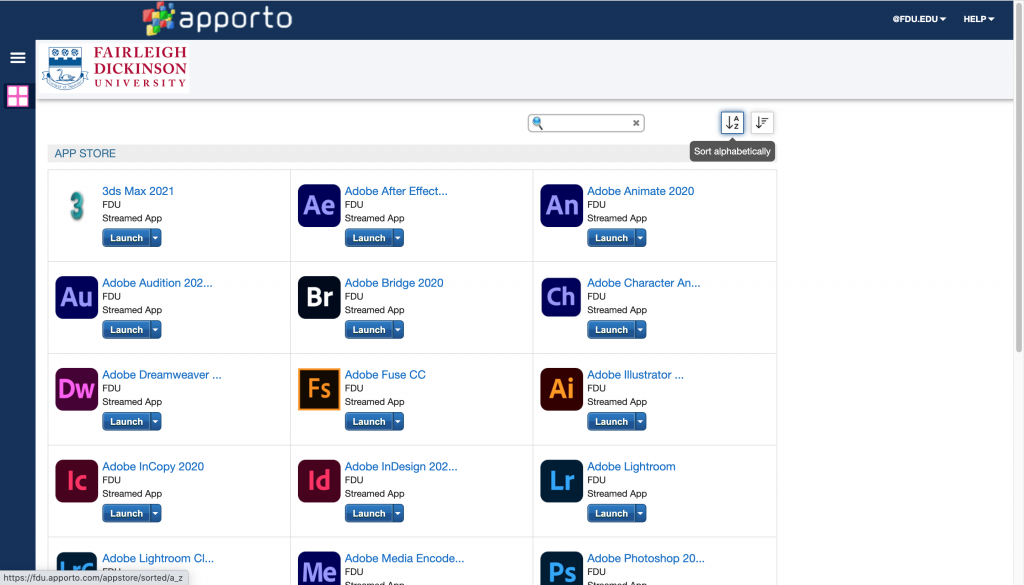Launch Adobe InDesign

pyautogui.click(x=368, y=513)
